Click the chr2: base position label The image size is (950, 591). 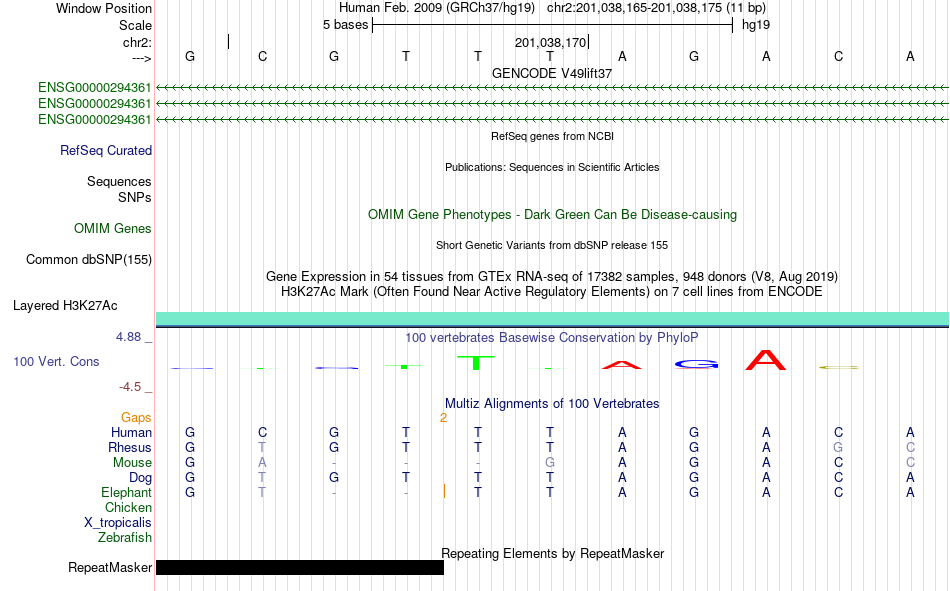(x=137, y=42)
